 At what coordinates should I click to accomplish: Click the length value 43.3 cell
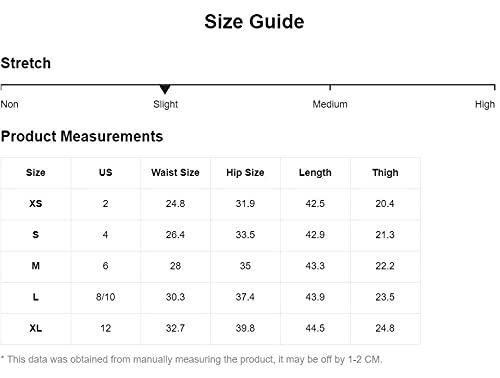[315, 266]
